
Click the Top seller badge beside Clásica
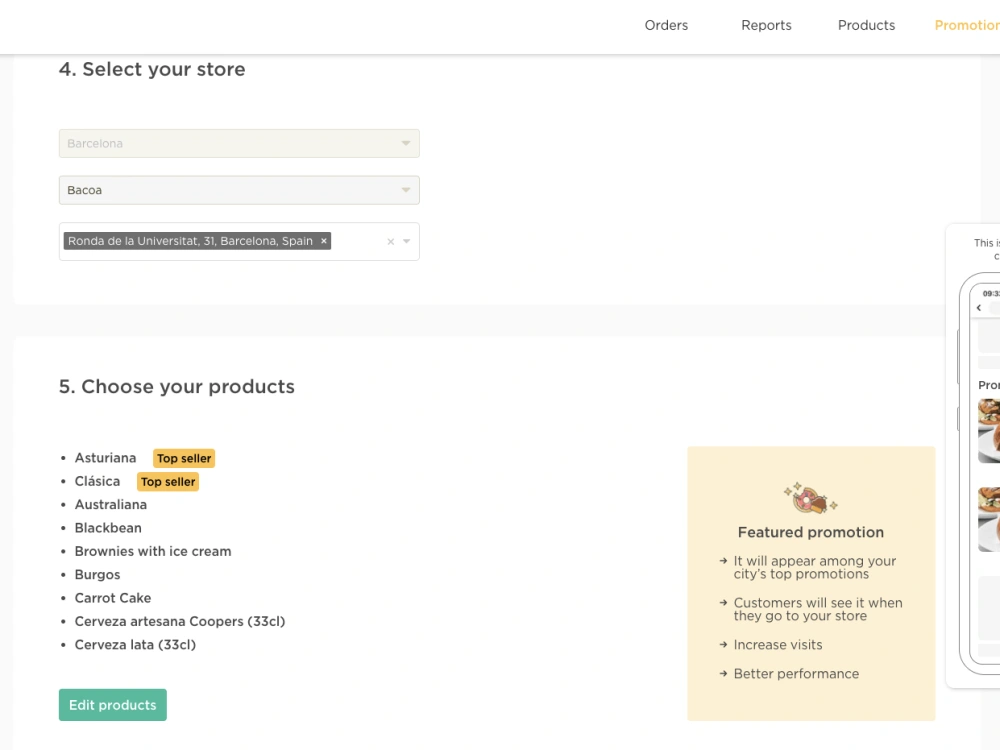[x=168, y=482]
